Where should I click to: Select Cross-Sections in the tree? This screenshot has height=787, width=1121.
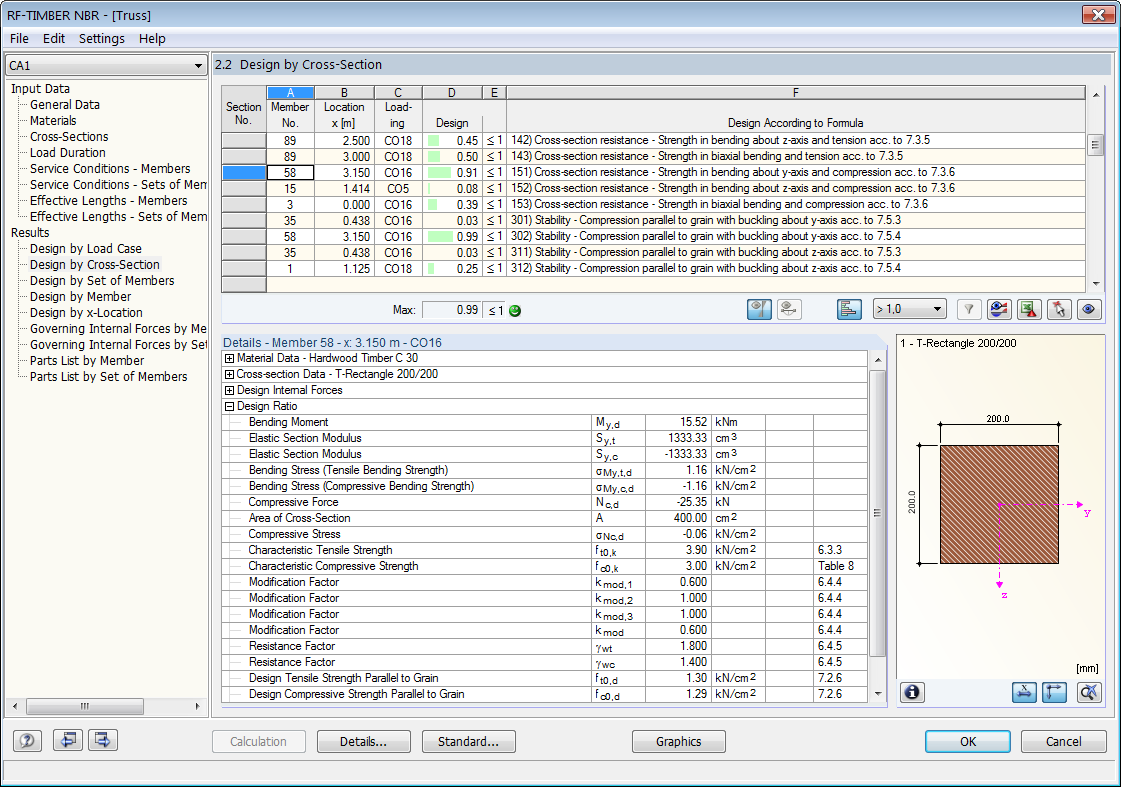69,137
